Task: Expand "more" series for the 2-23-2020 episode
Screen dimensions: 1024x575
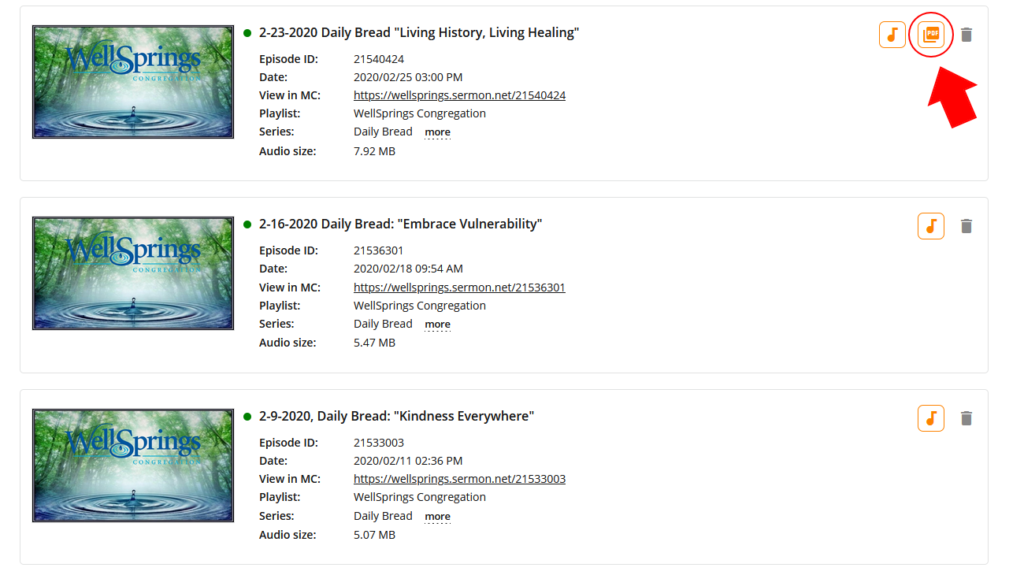Action: [x=437, y=132]
